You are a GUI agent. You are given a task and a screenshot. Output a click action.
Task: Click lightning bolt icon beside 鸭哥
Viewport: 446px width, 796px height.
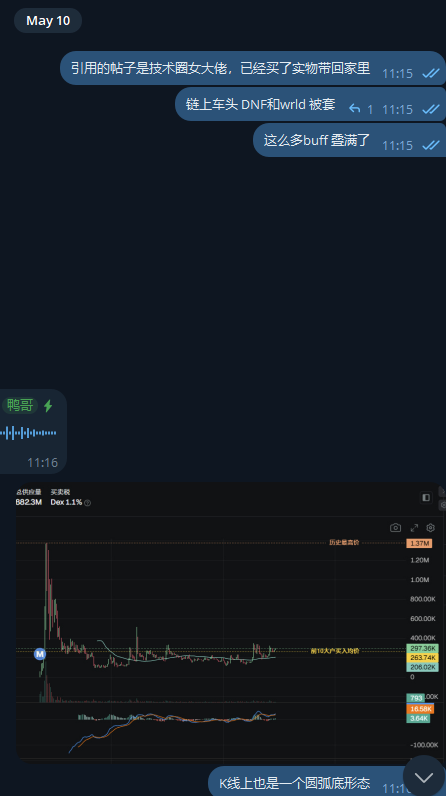tap(48, 406)
